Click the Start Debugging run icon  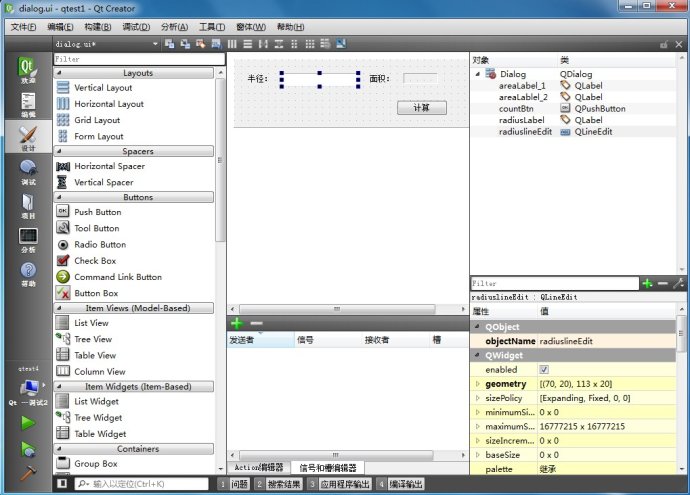28,449
